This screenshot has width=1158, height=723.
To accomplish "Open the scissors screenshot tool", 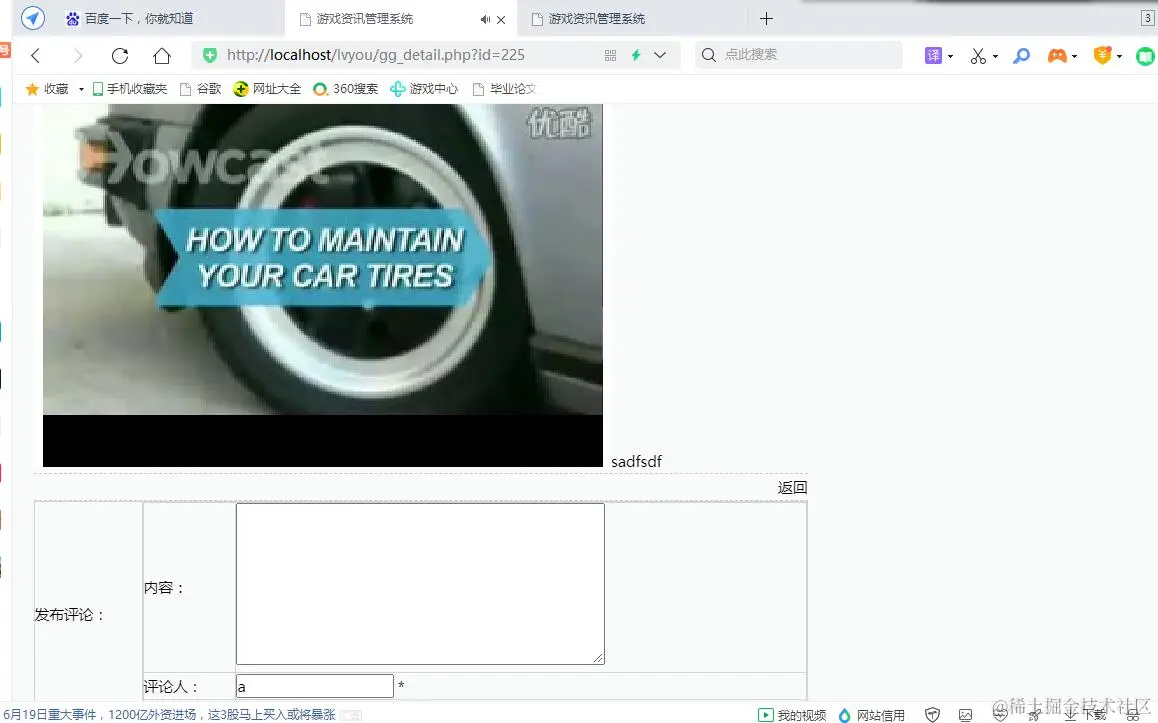I will tap(979, 55).
